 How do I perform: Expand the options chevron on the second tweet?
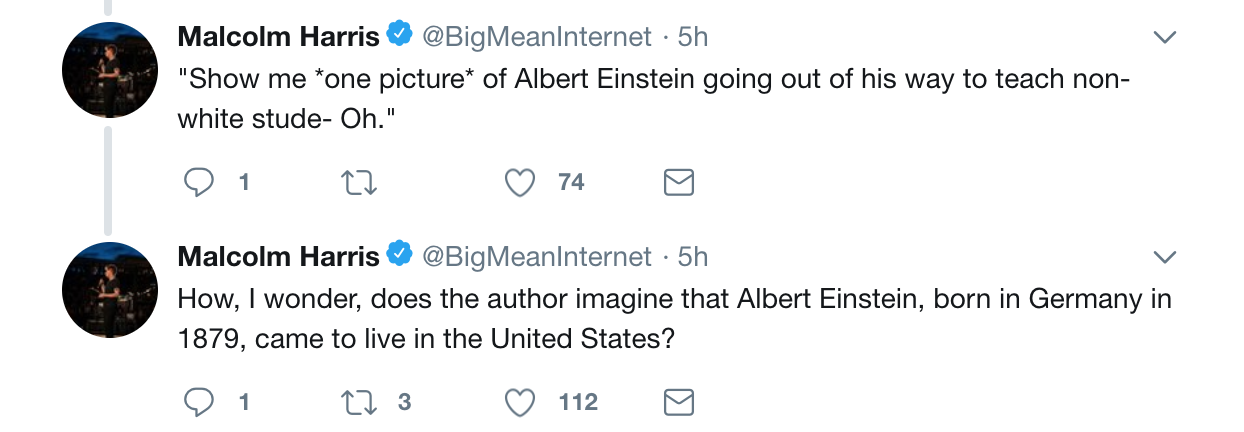coord(1164,258)
